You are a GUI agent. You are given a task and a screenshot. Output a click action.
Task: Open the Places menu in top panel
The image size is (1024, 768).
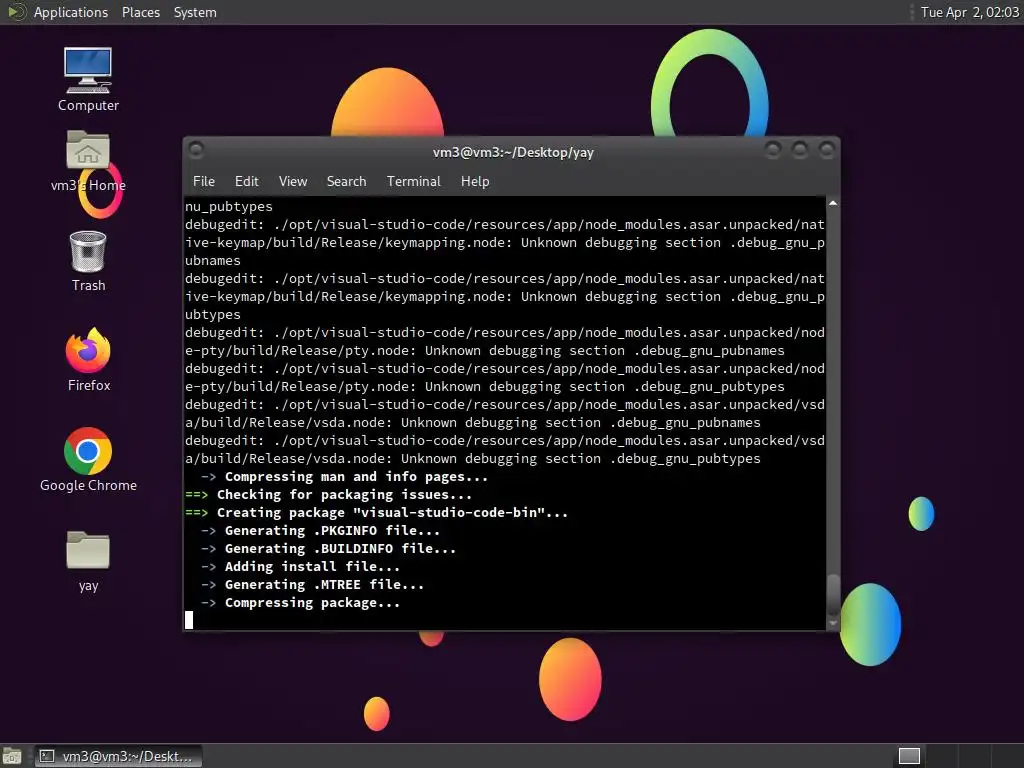click(140, 12)
